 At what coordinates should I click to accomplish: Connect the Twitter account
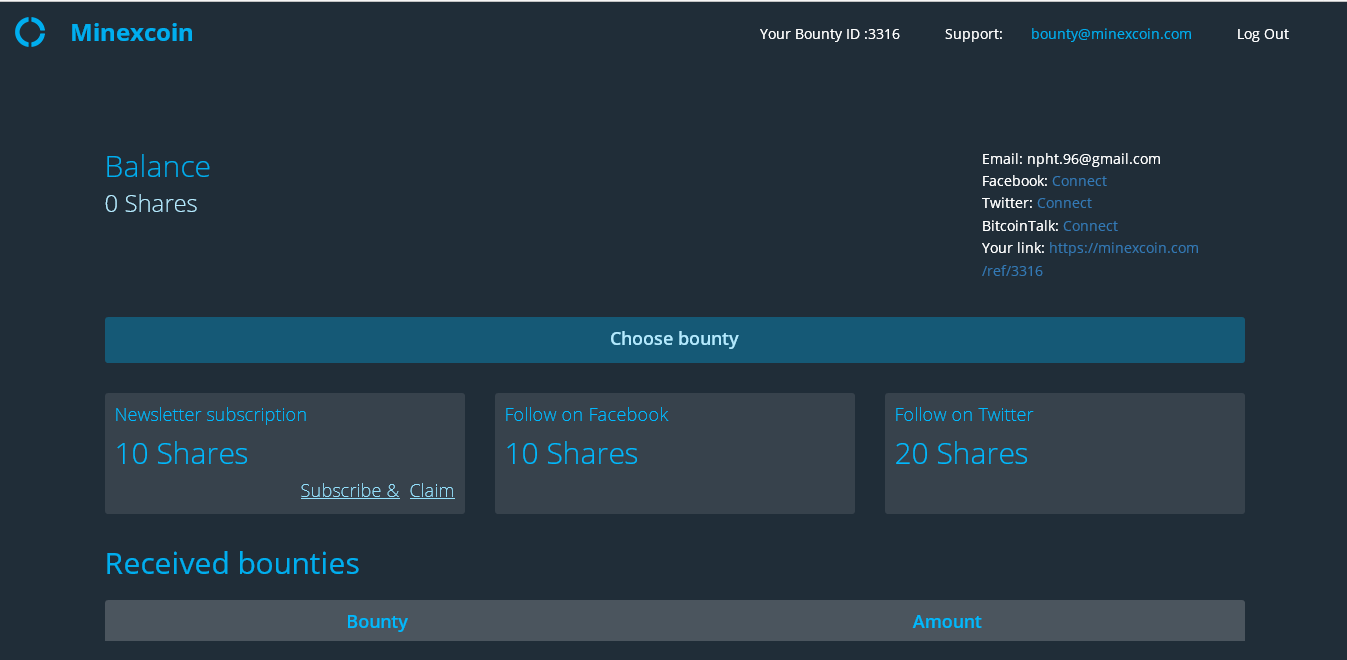click(1064, 203)
